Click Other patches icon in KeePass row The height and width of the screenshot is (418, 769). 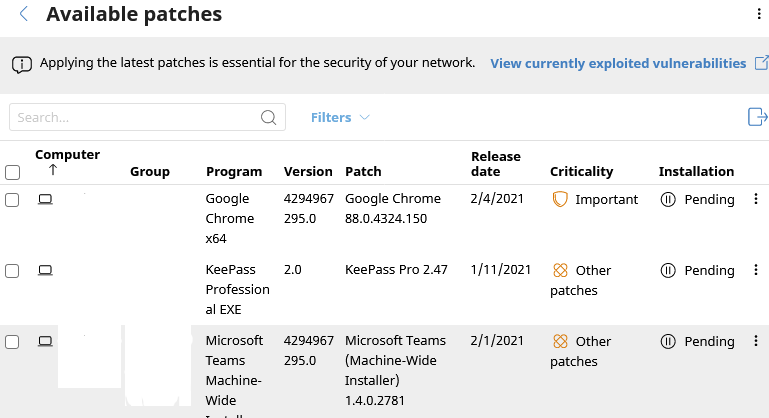(560, 270)
